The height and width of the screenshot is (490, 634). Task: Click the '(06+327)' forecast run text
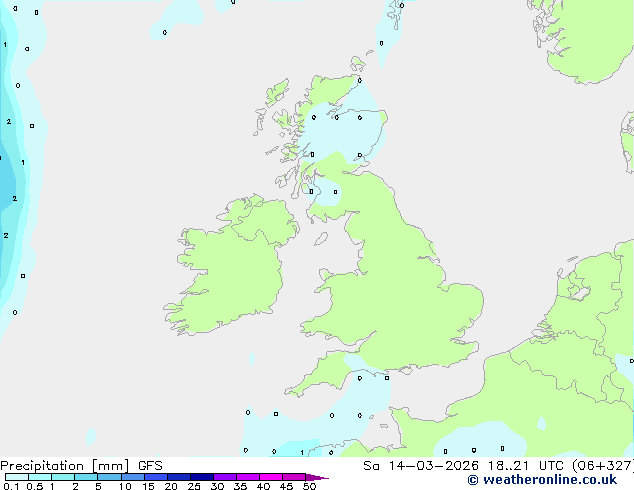tap(603, 466)
